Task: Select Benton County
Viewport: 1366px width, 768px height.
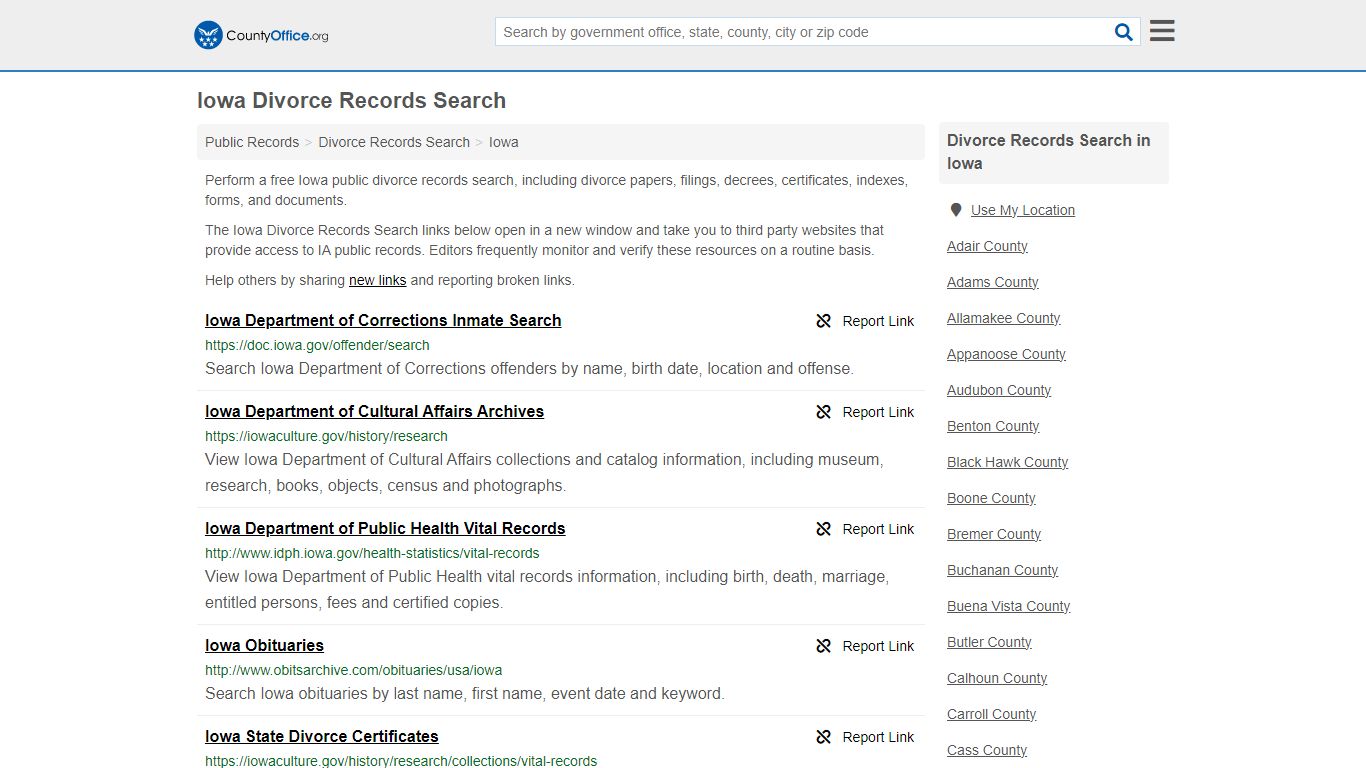Action: [x=993, y=426]
